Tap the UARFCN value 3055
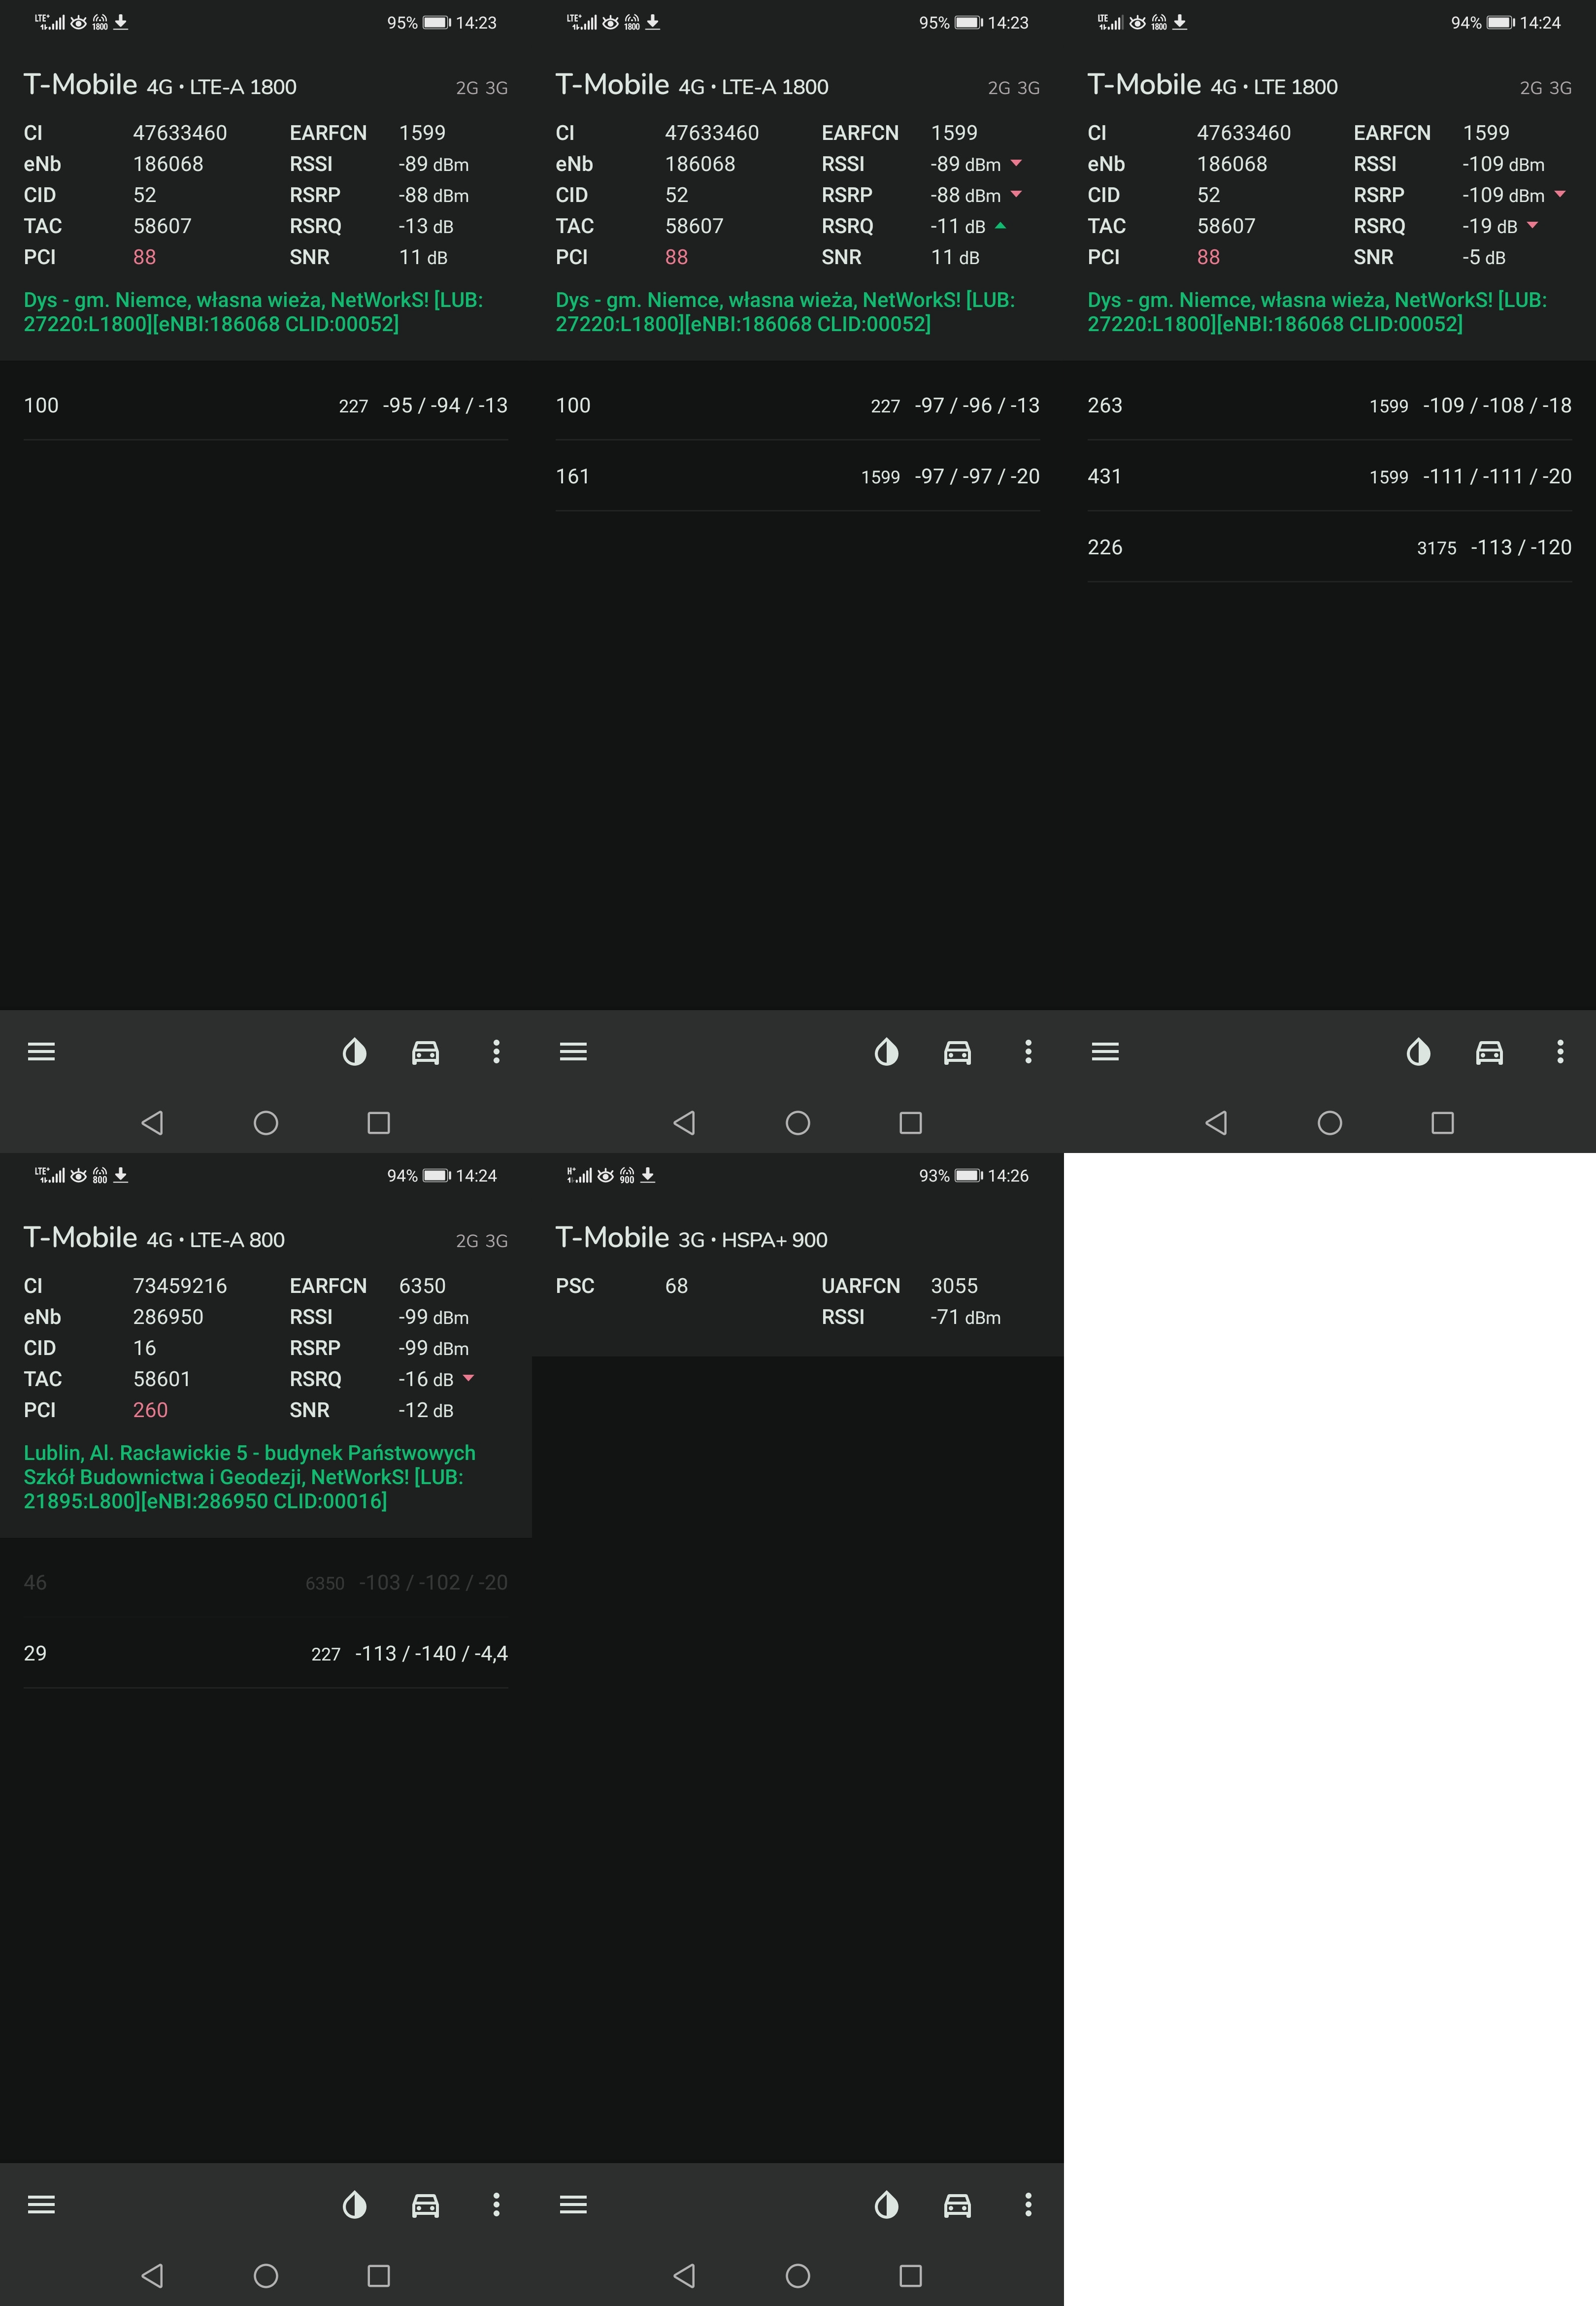1596x2306 pixels. (x=954, y=1286)
